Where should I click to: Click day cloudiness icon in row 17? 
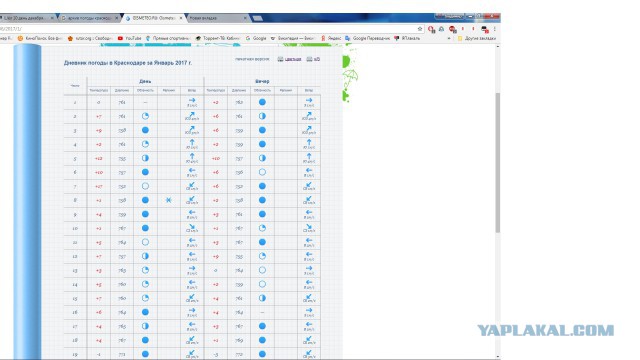click(x=145, y=326)
